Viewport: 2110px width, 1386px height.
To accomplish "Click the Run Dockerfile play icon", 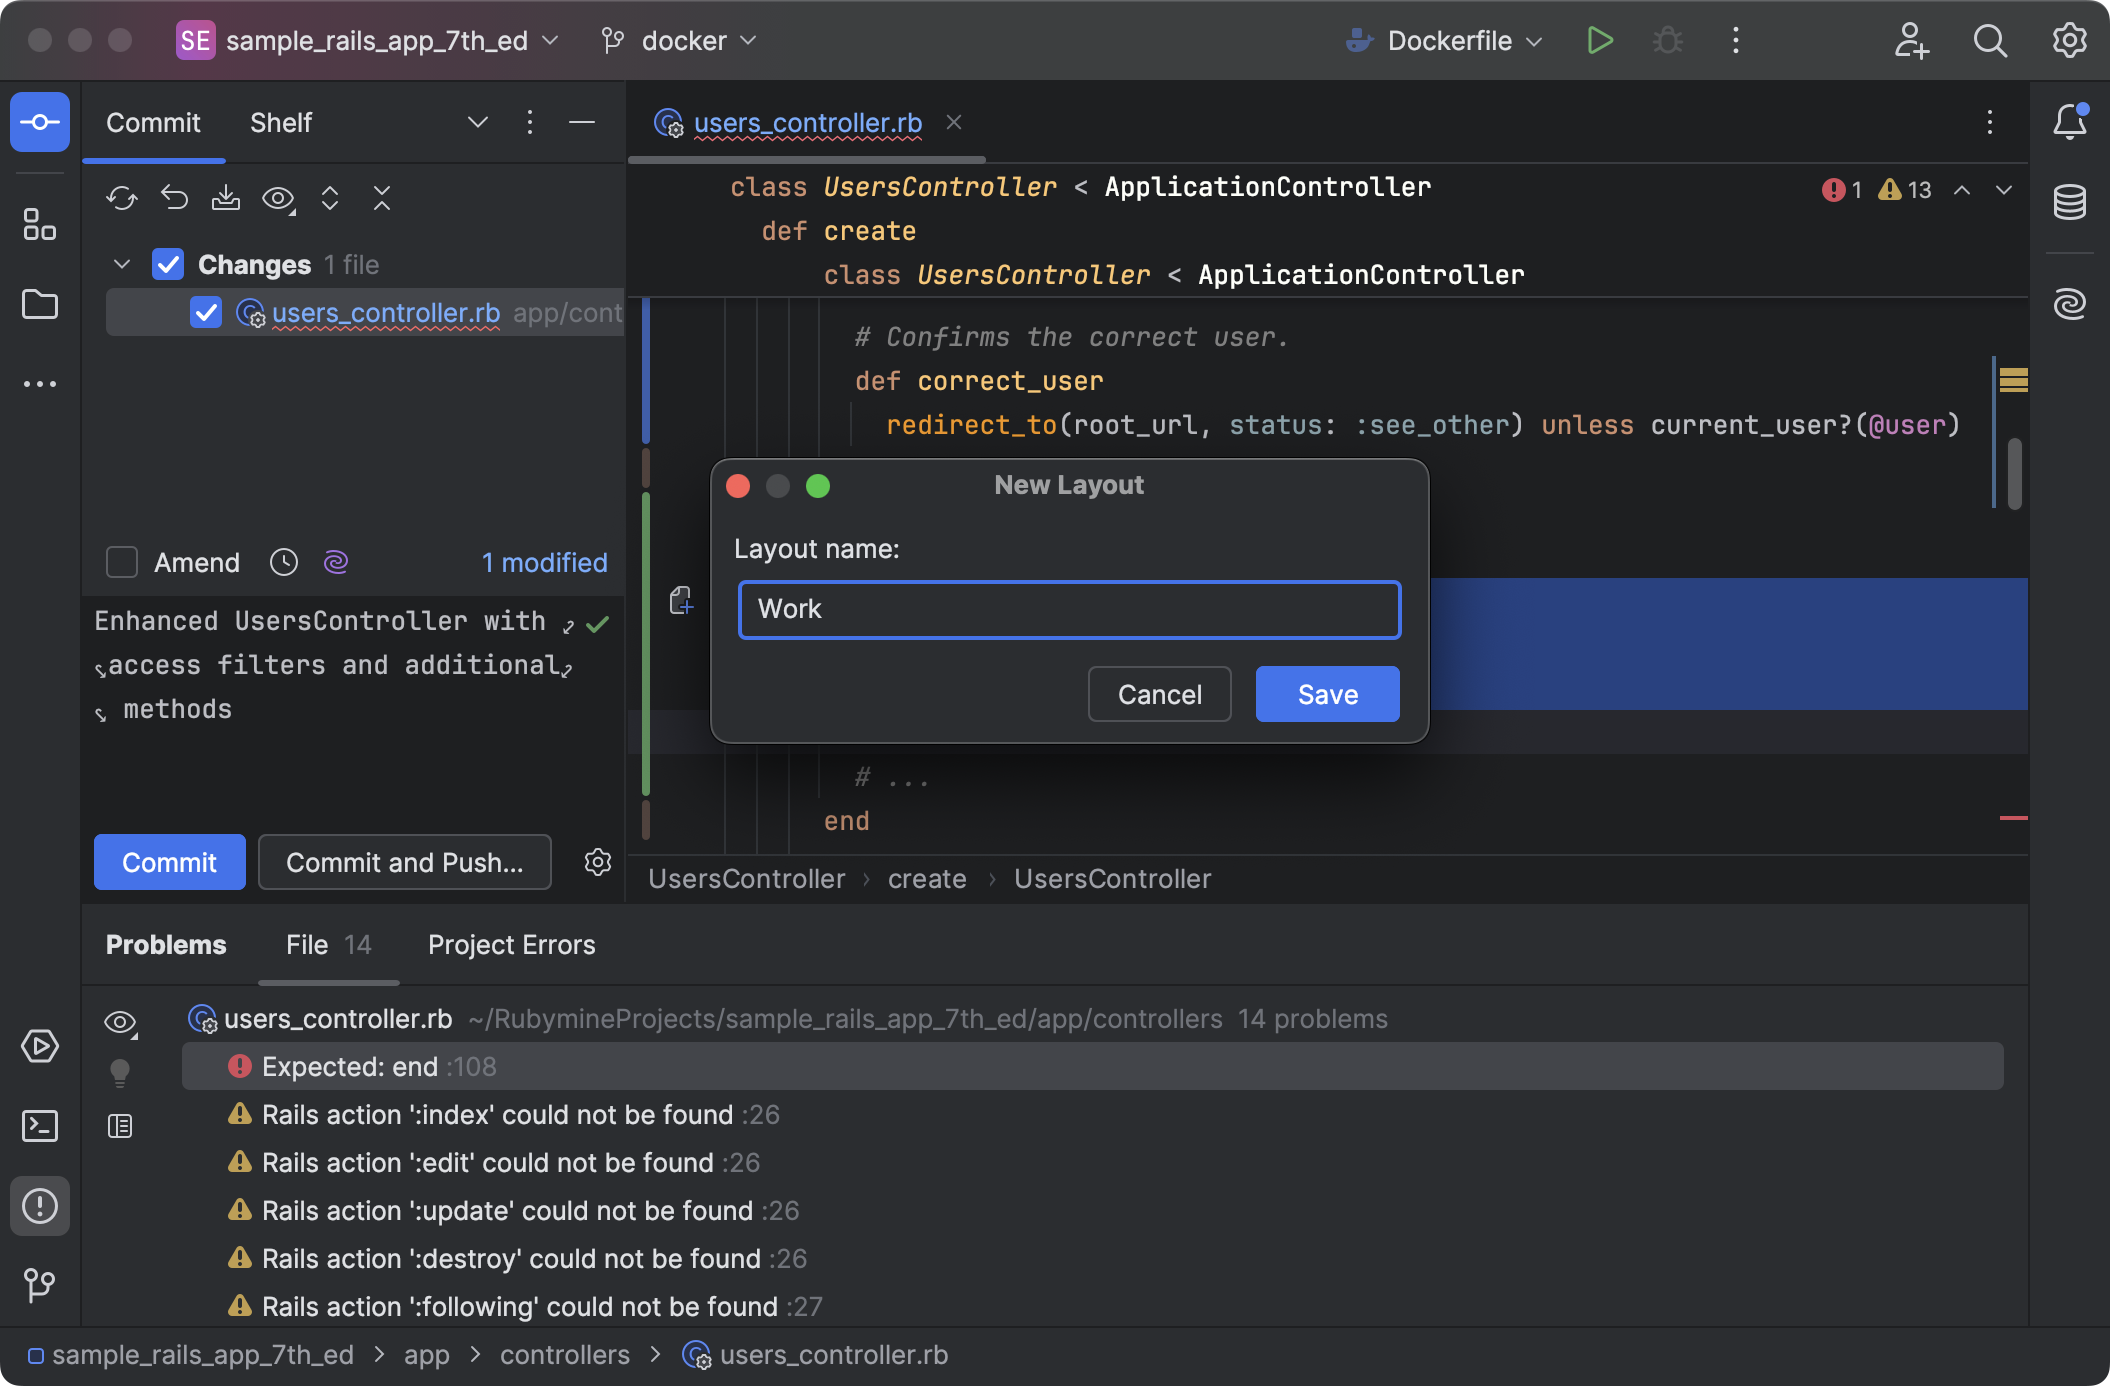I will click(x=1600, y=41).
